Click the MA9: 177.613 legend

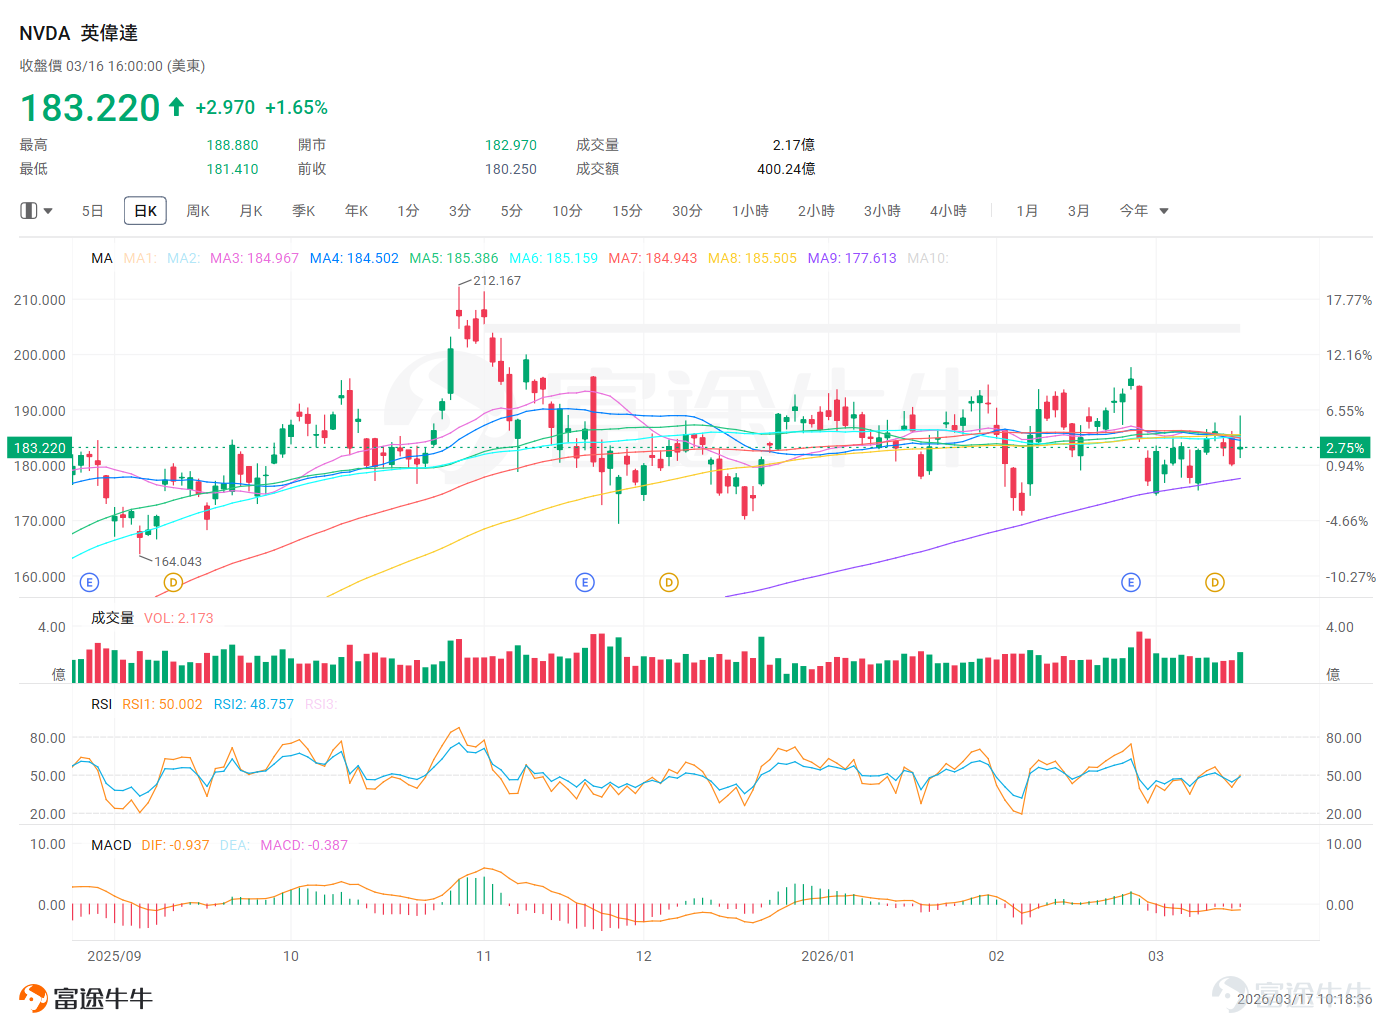[852, 258]
